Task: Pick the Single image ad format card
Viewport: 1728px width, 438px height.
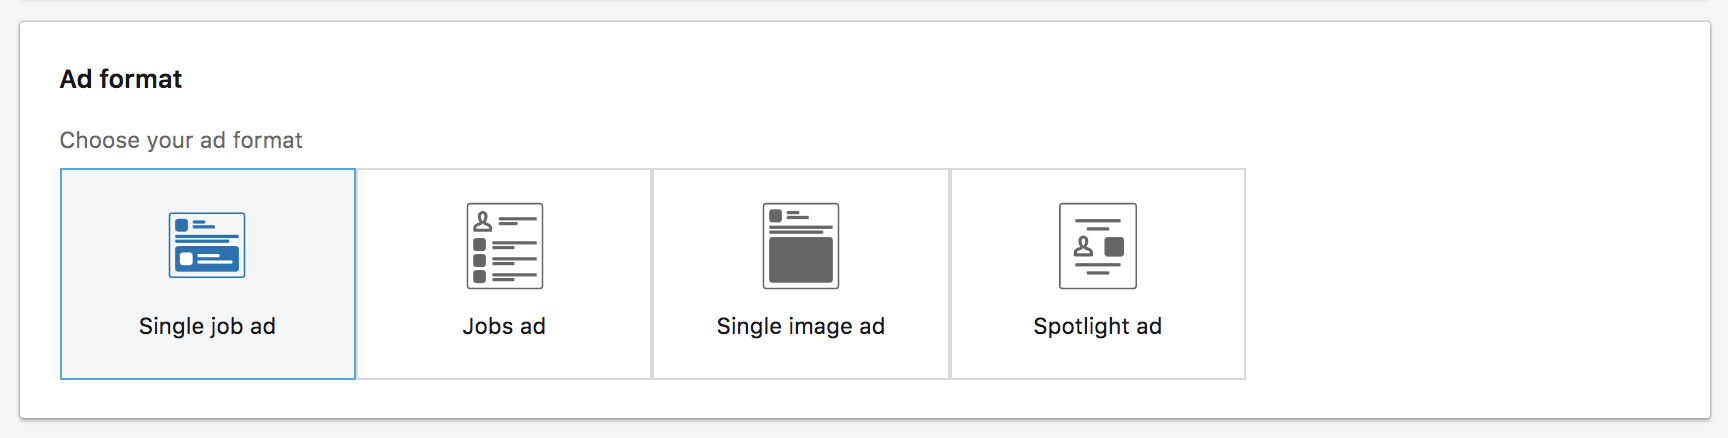Action: pos(801,274)
